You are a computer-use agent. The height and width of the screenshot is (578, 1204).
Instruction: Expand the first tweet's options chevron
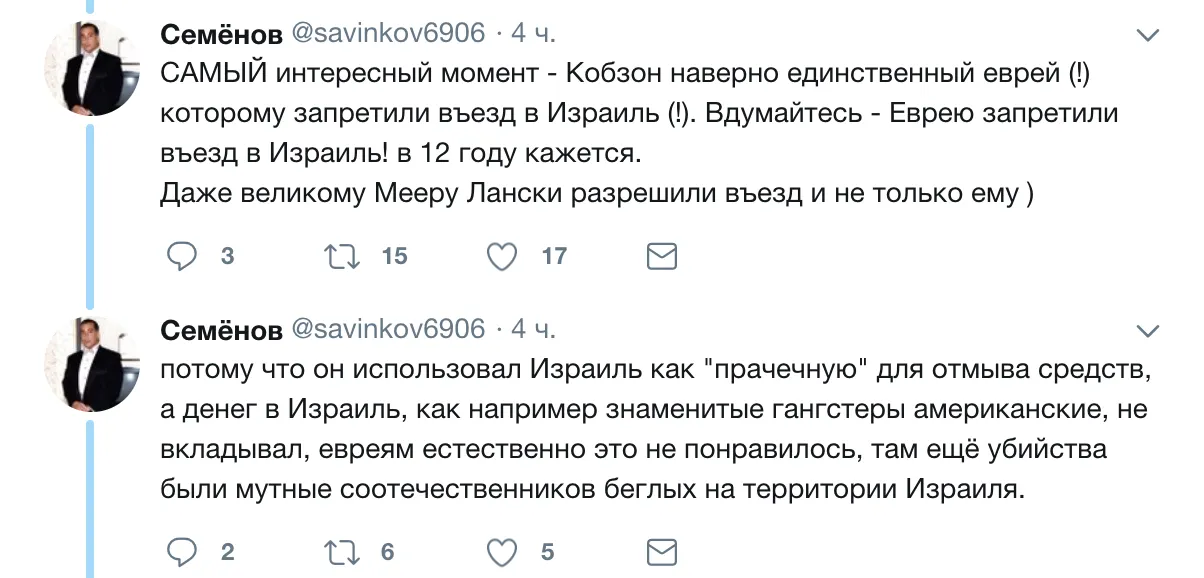1150,35
